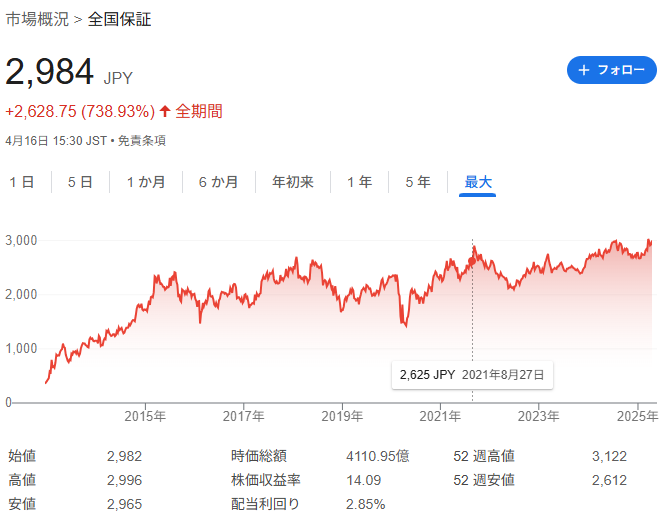This screenshot has height=516, width=671.
Task: Open the 免責条項 disclaimer link
Action: pyautogui.click(x=142, y=141)
